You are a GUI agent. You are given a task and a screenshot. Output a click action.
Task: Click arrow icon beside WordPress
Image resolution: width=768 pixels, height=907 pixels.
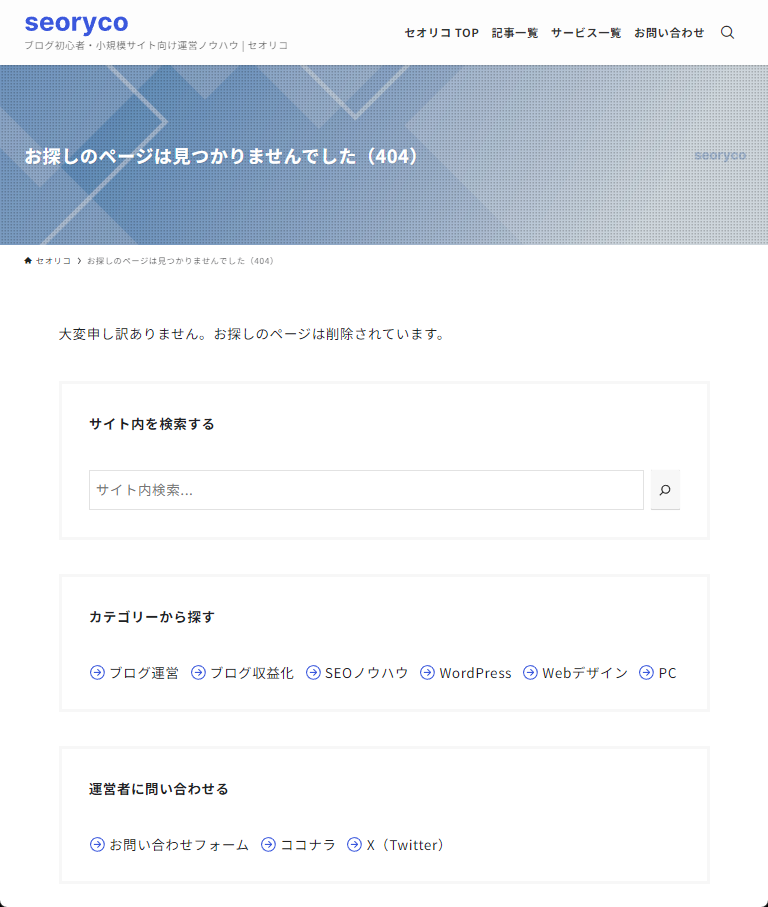427,672
